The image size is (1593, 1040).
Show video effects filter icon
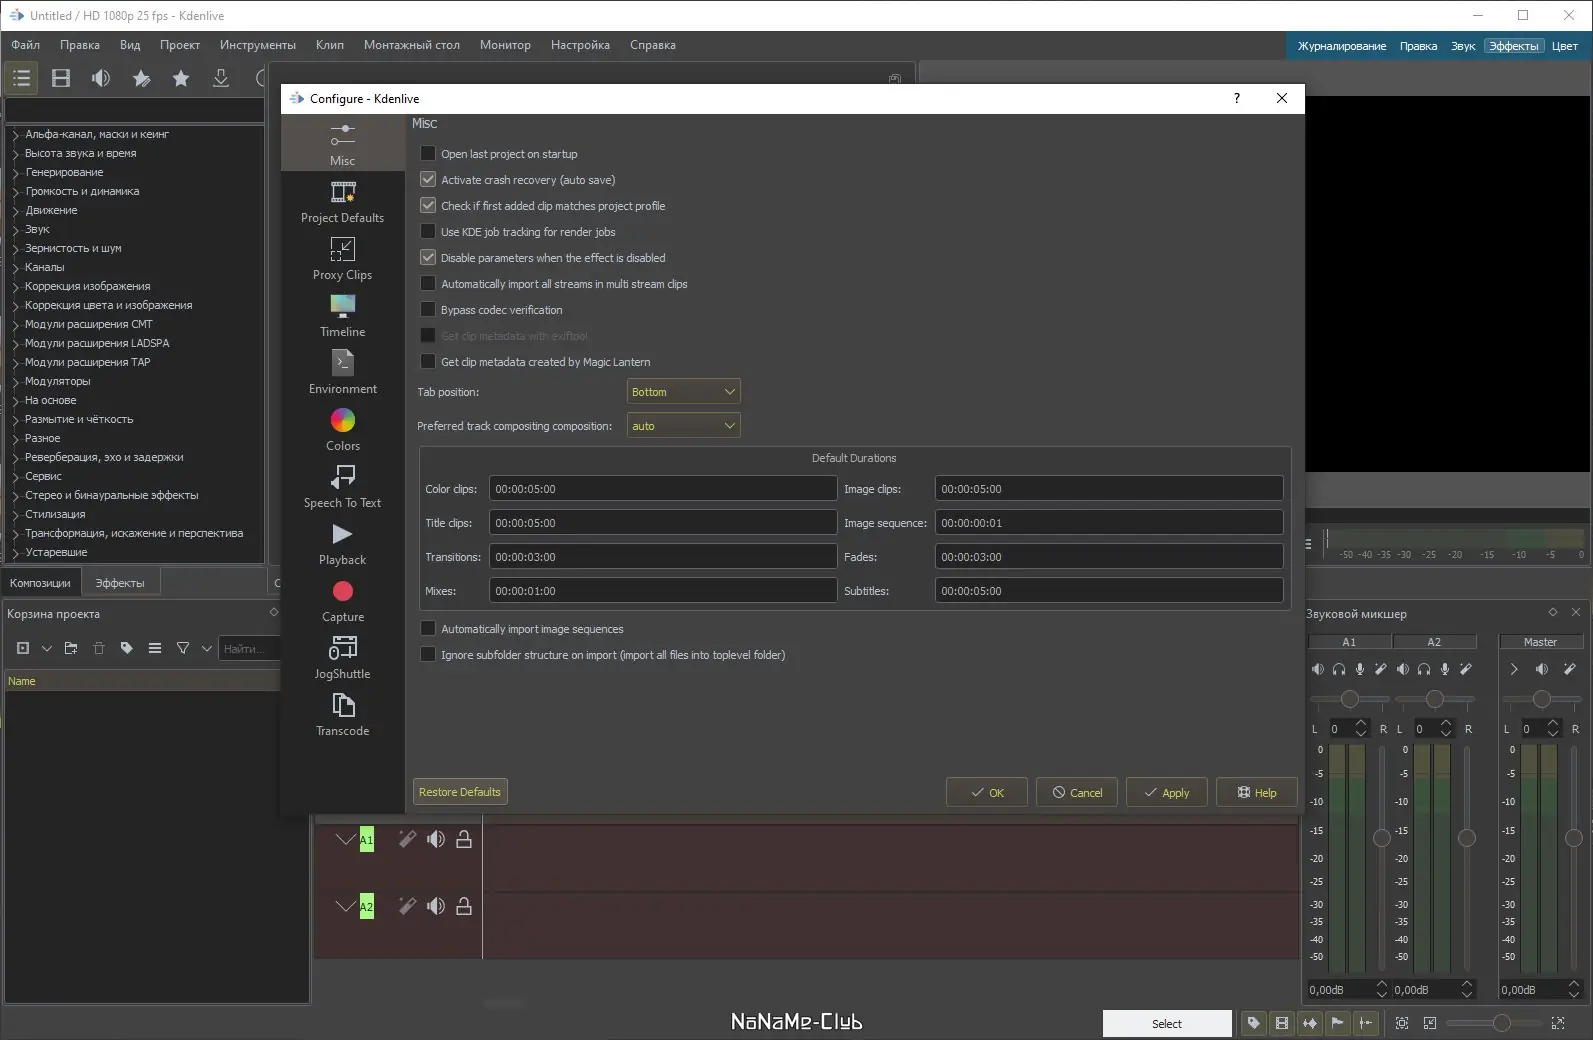61,78
